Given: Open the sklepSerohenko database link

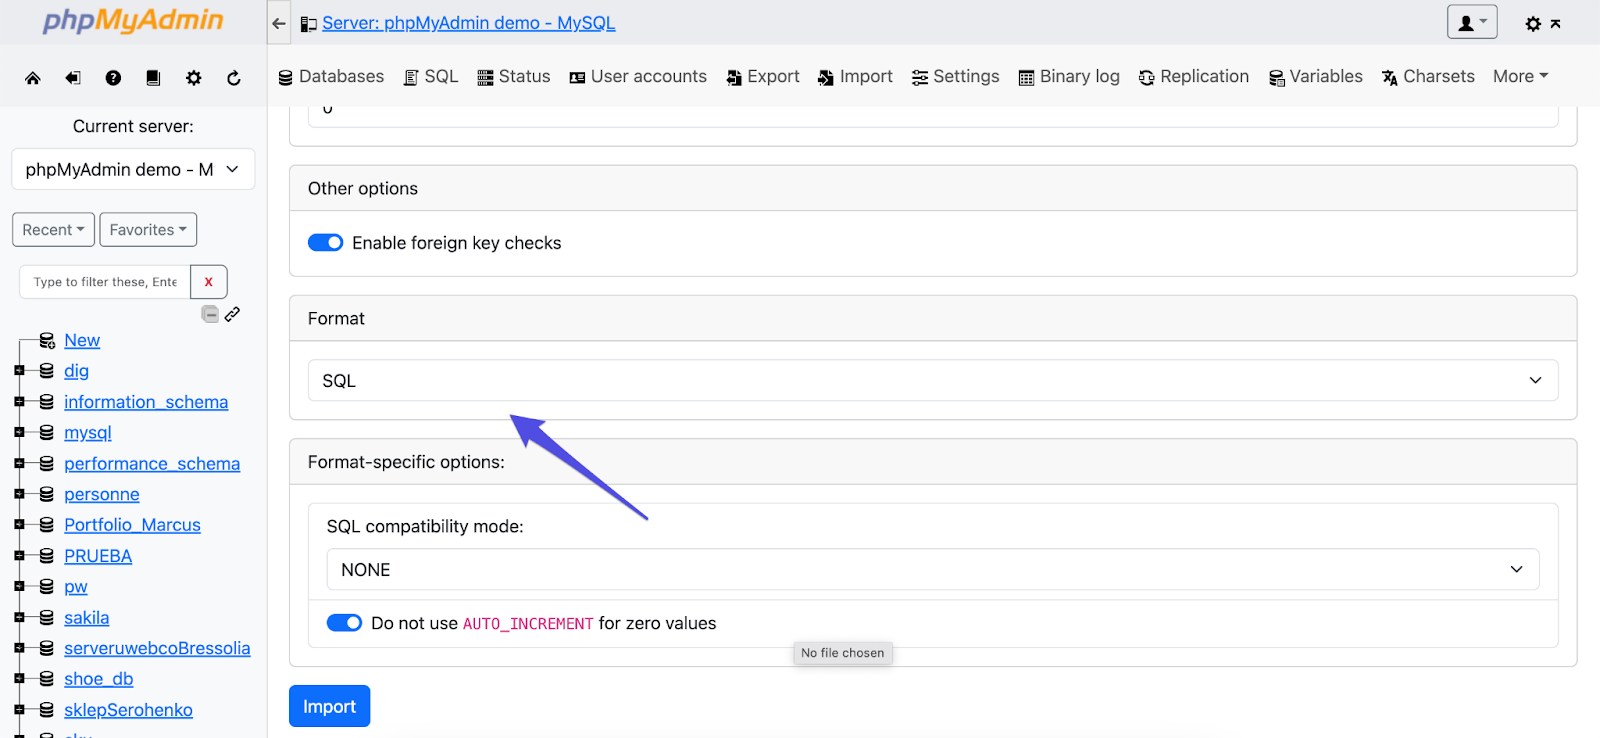Looking at the screenshot, I should point(128,710).
